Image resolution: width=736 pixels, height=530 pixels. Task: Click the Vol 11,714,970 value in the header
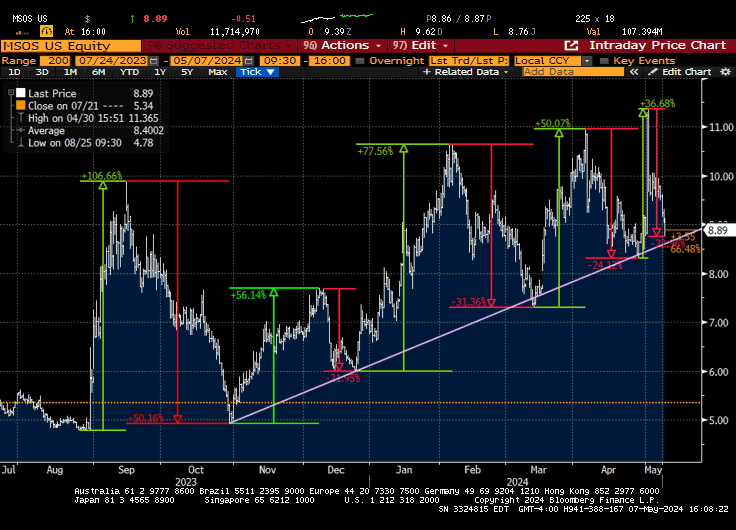tap(235, 32)
